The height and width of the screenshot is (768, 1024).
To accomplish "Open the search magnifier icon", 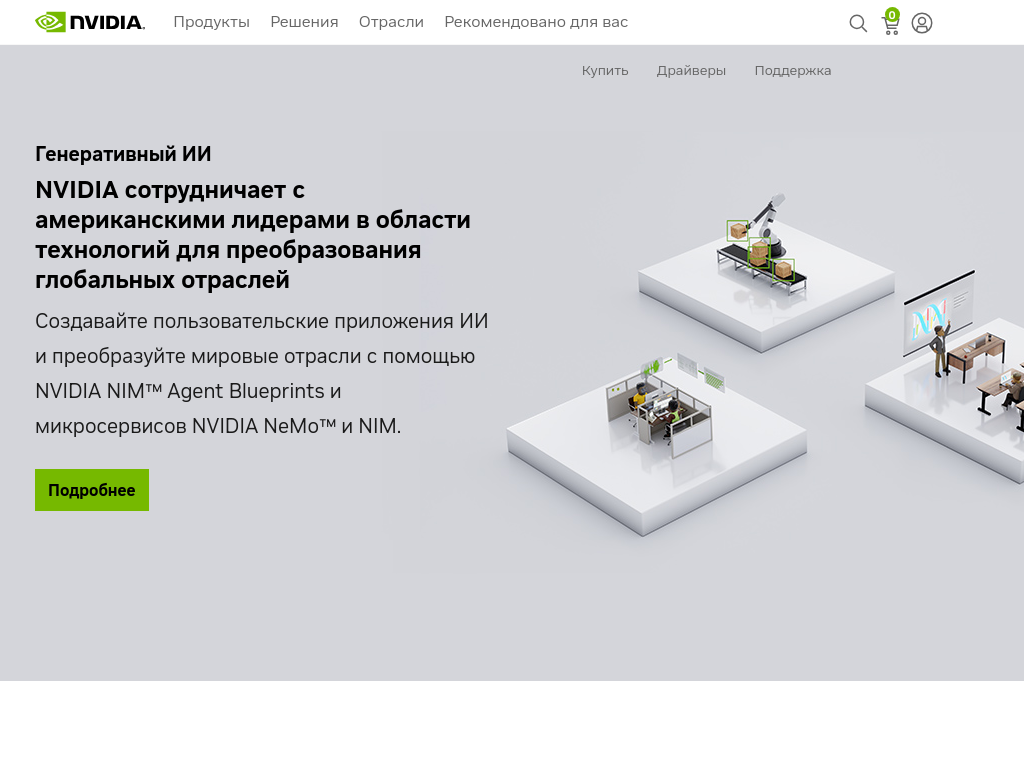I will pyautogui.click(x=858, y=24).
